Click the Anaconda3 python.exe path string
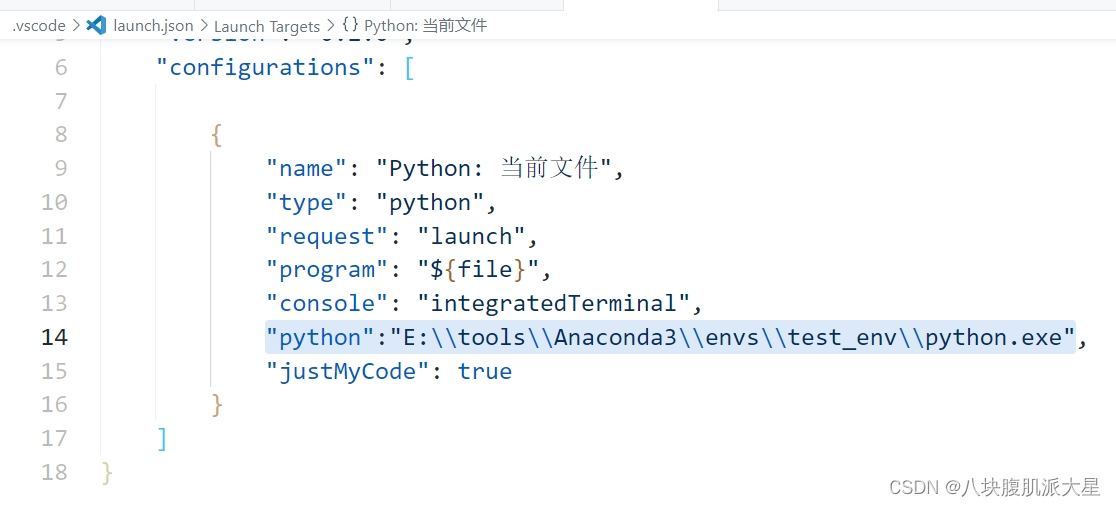 click(x=731, y=337)
